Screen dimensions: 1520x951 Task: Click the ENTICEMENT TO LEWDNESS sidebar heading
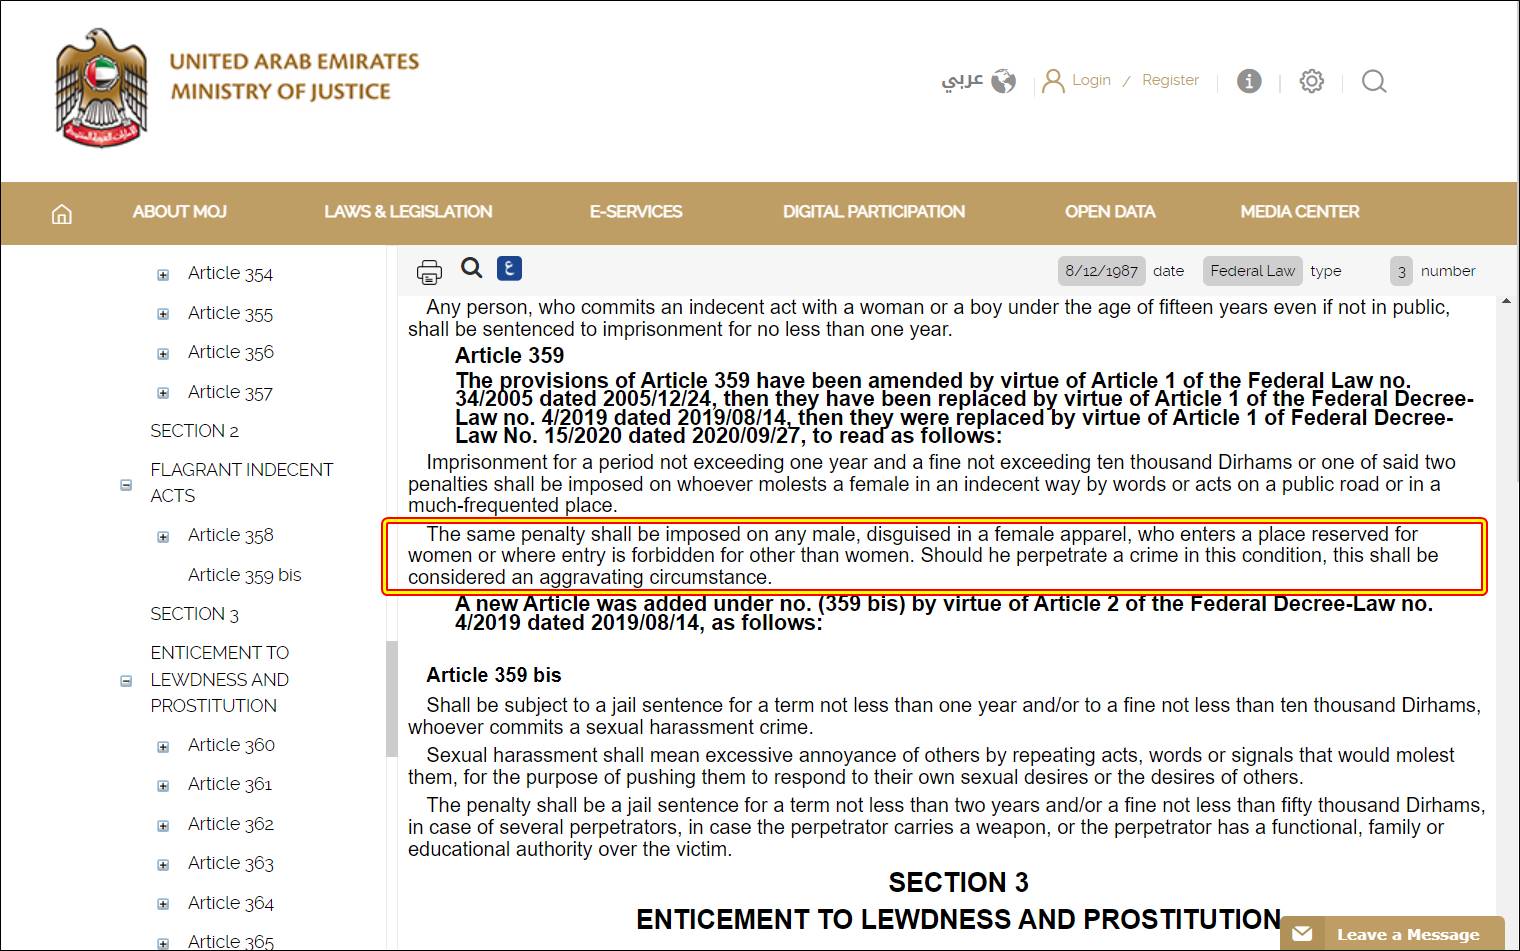[x=220, y=679]
